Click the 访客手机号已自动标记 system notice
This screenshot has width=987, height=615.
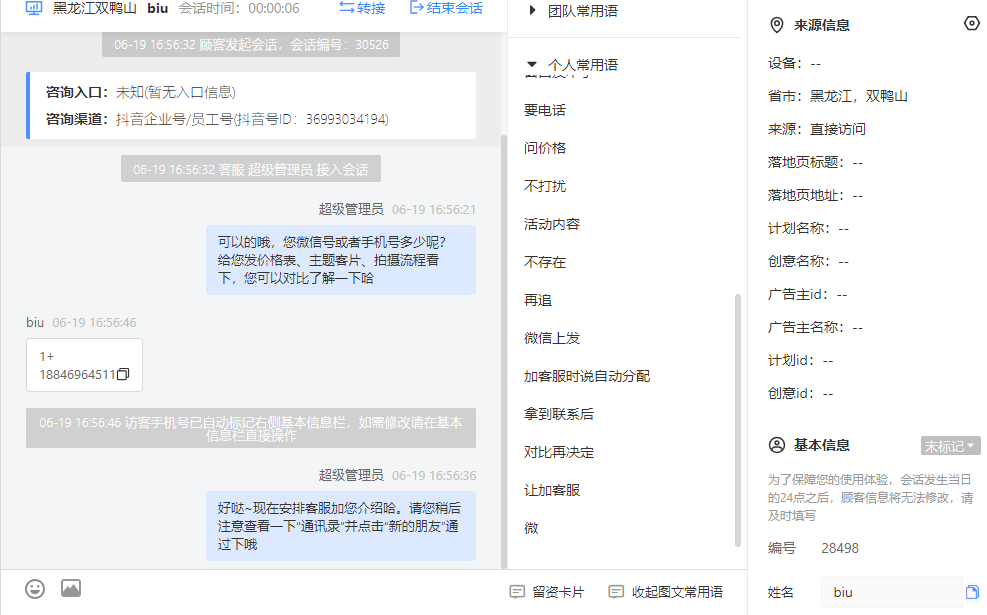[x=251, y=428]
